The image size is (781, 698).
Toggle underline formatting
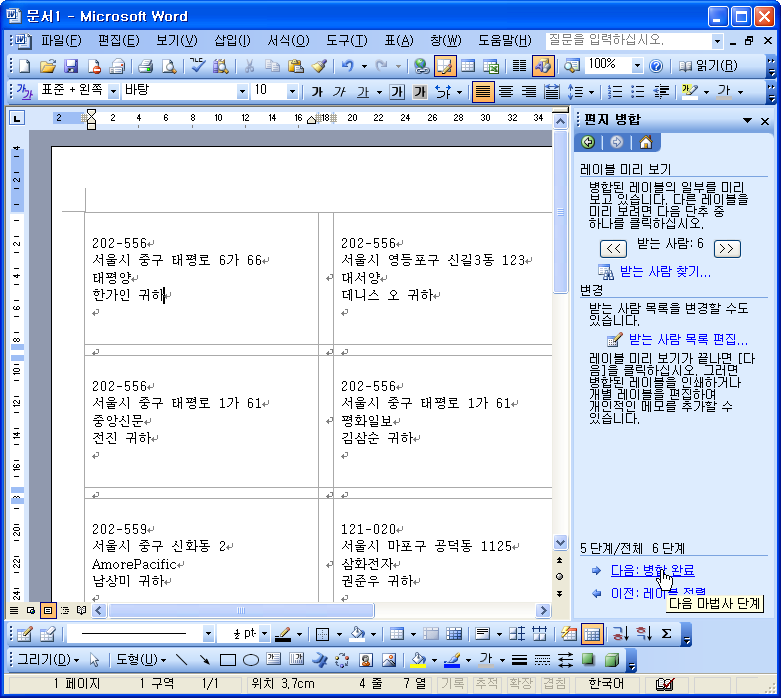click(363, 92)
